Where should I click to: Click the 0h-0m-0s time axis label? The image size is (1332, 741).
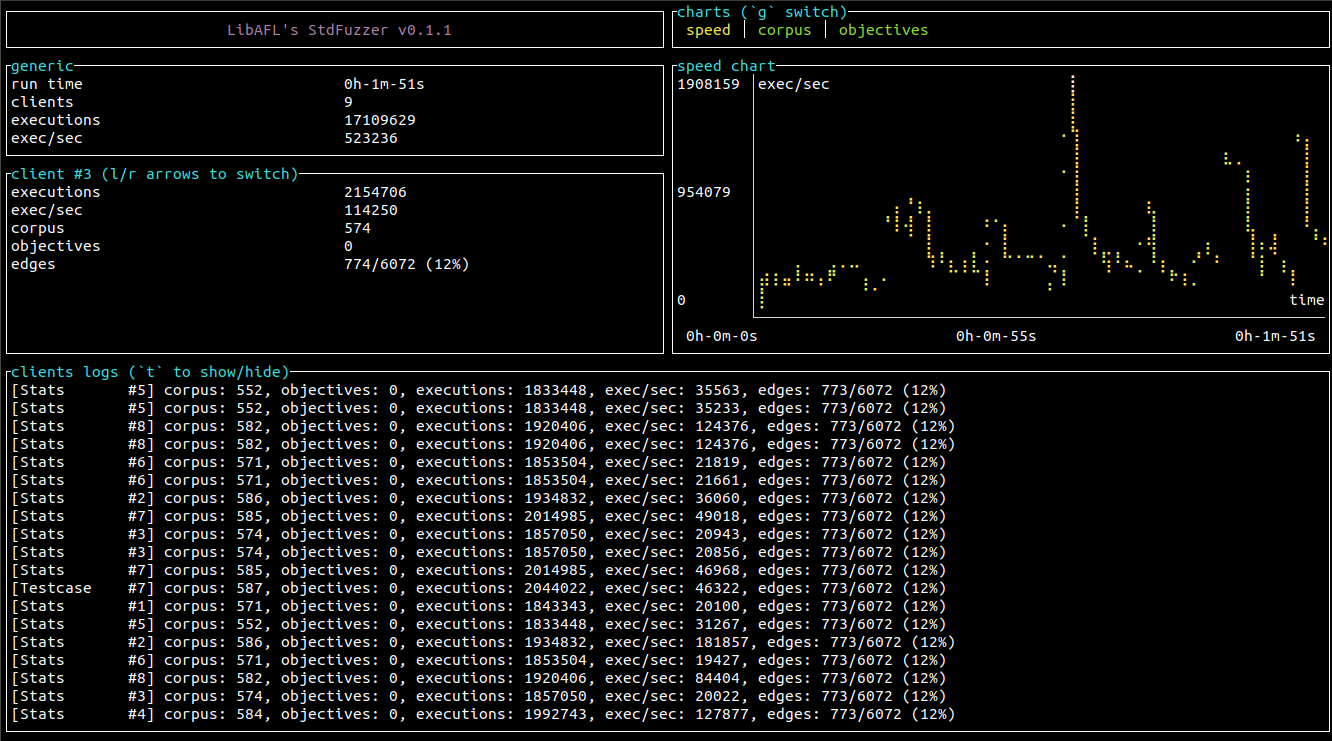point(722,336)
